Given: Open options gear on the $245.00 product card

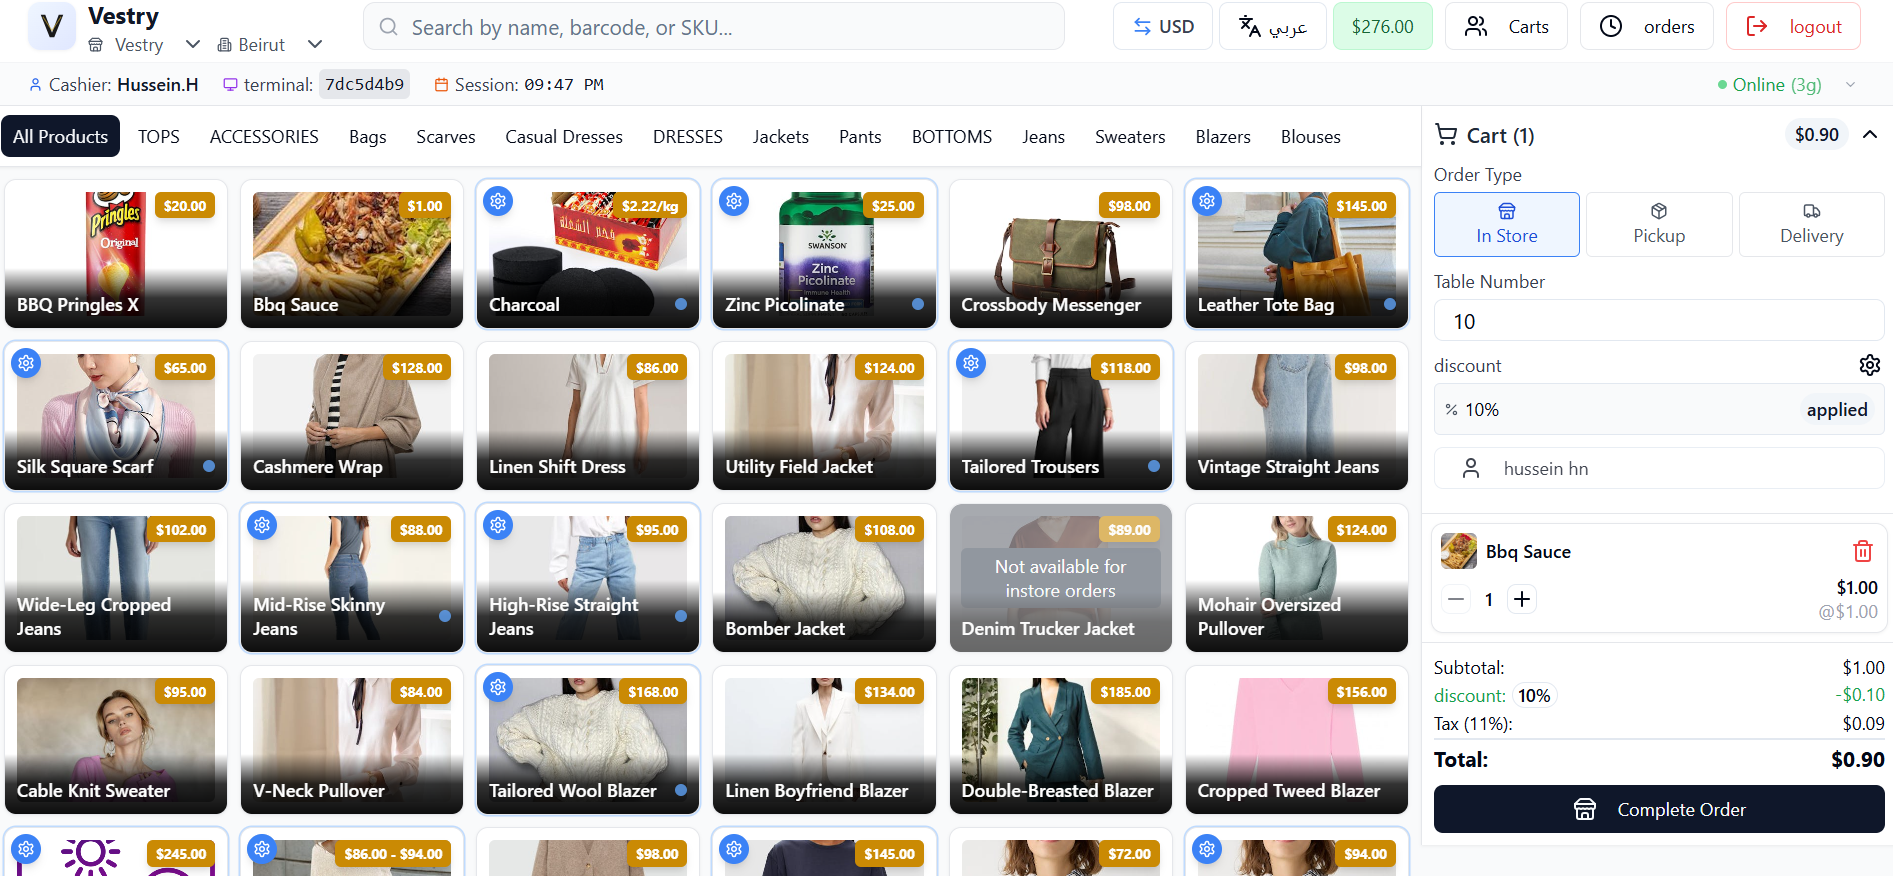Looking at the screenshot, I should click(26, 849).
